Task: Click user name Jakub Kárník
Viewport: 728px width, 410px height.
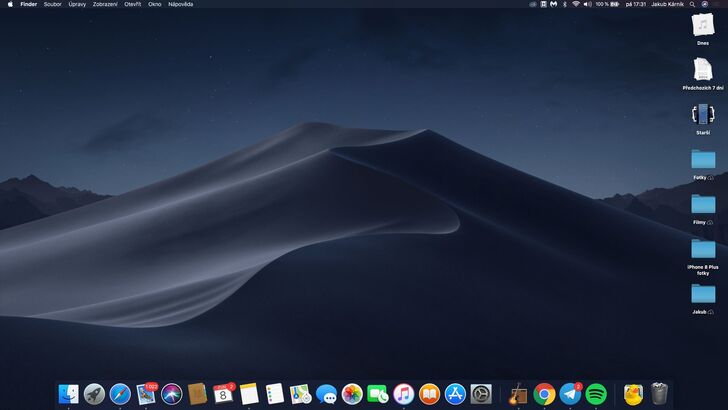Action: tap(667, 4)
